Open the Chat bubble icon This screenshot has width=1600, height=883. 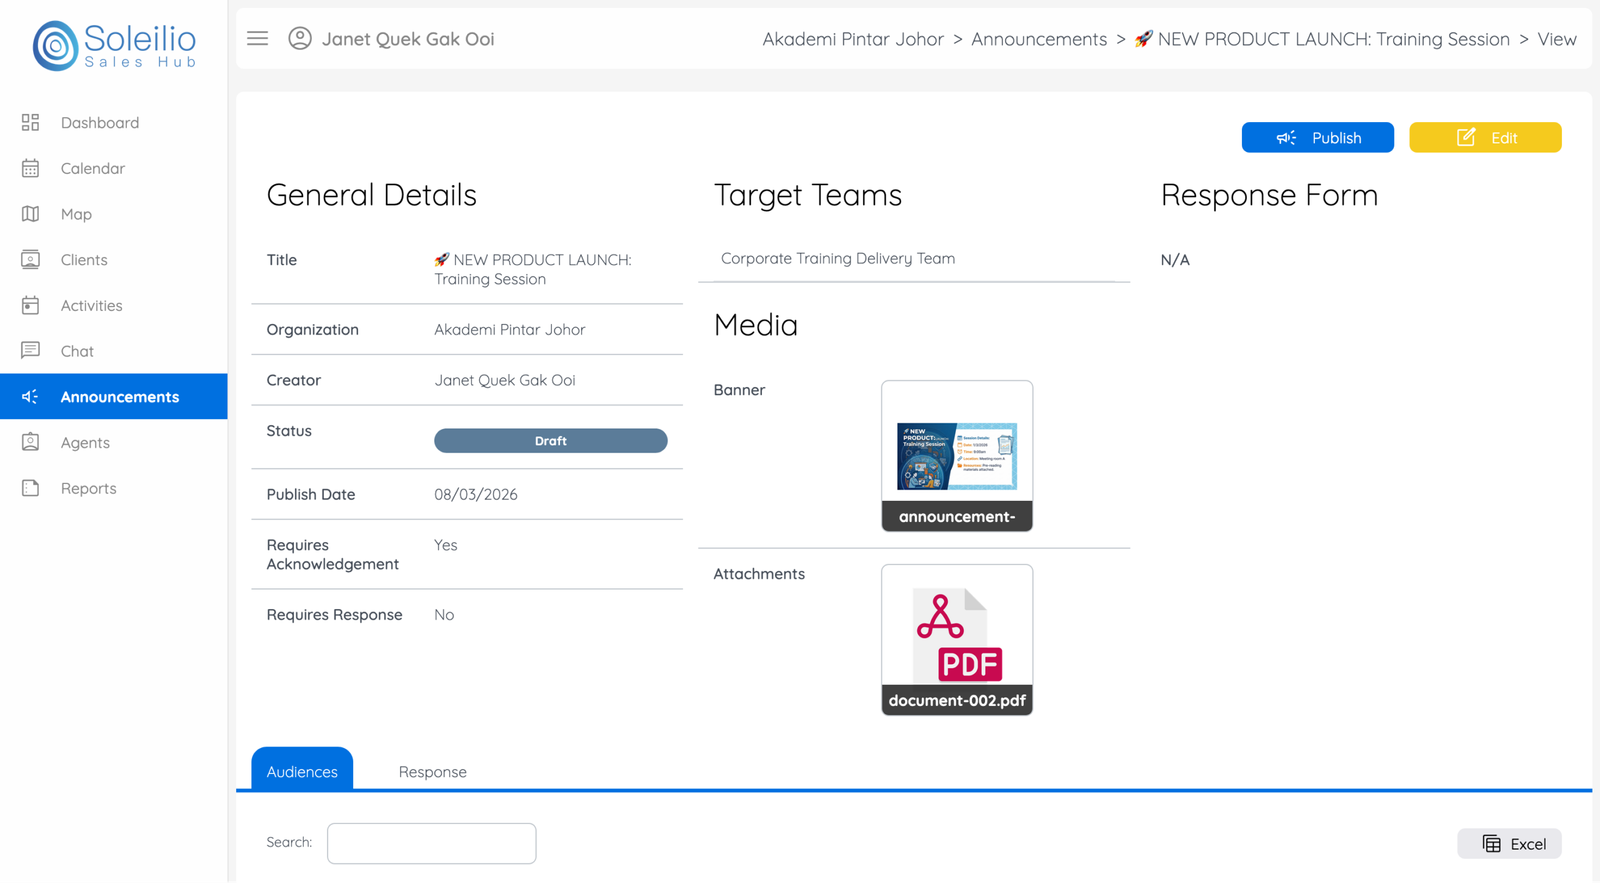31,351
